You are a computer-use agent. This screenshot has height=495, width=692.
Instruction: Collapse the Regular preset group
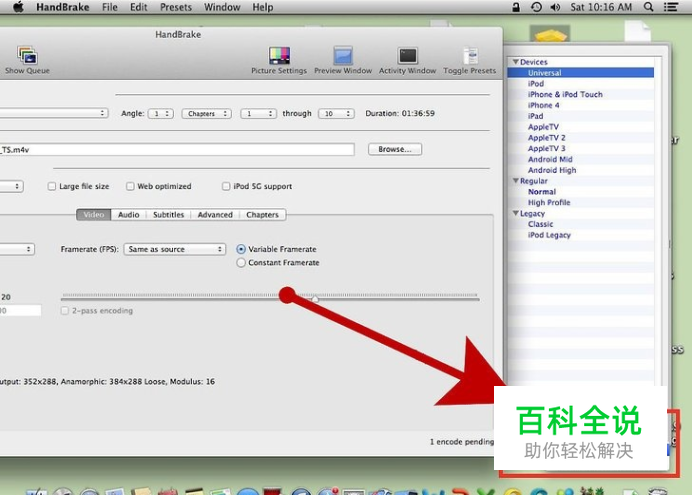pyautogui.click(x=515, y=181)
